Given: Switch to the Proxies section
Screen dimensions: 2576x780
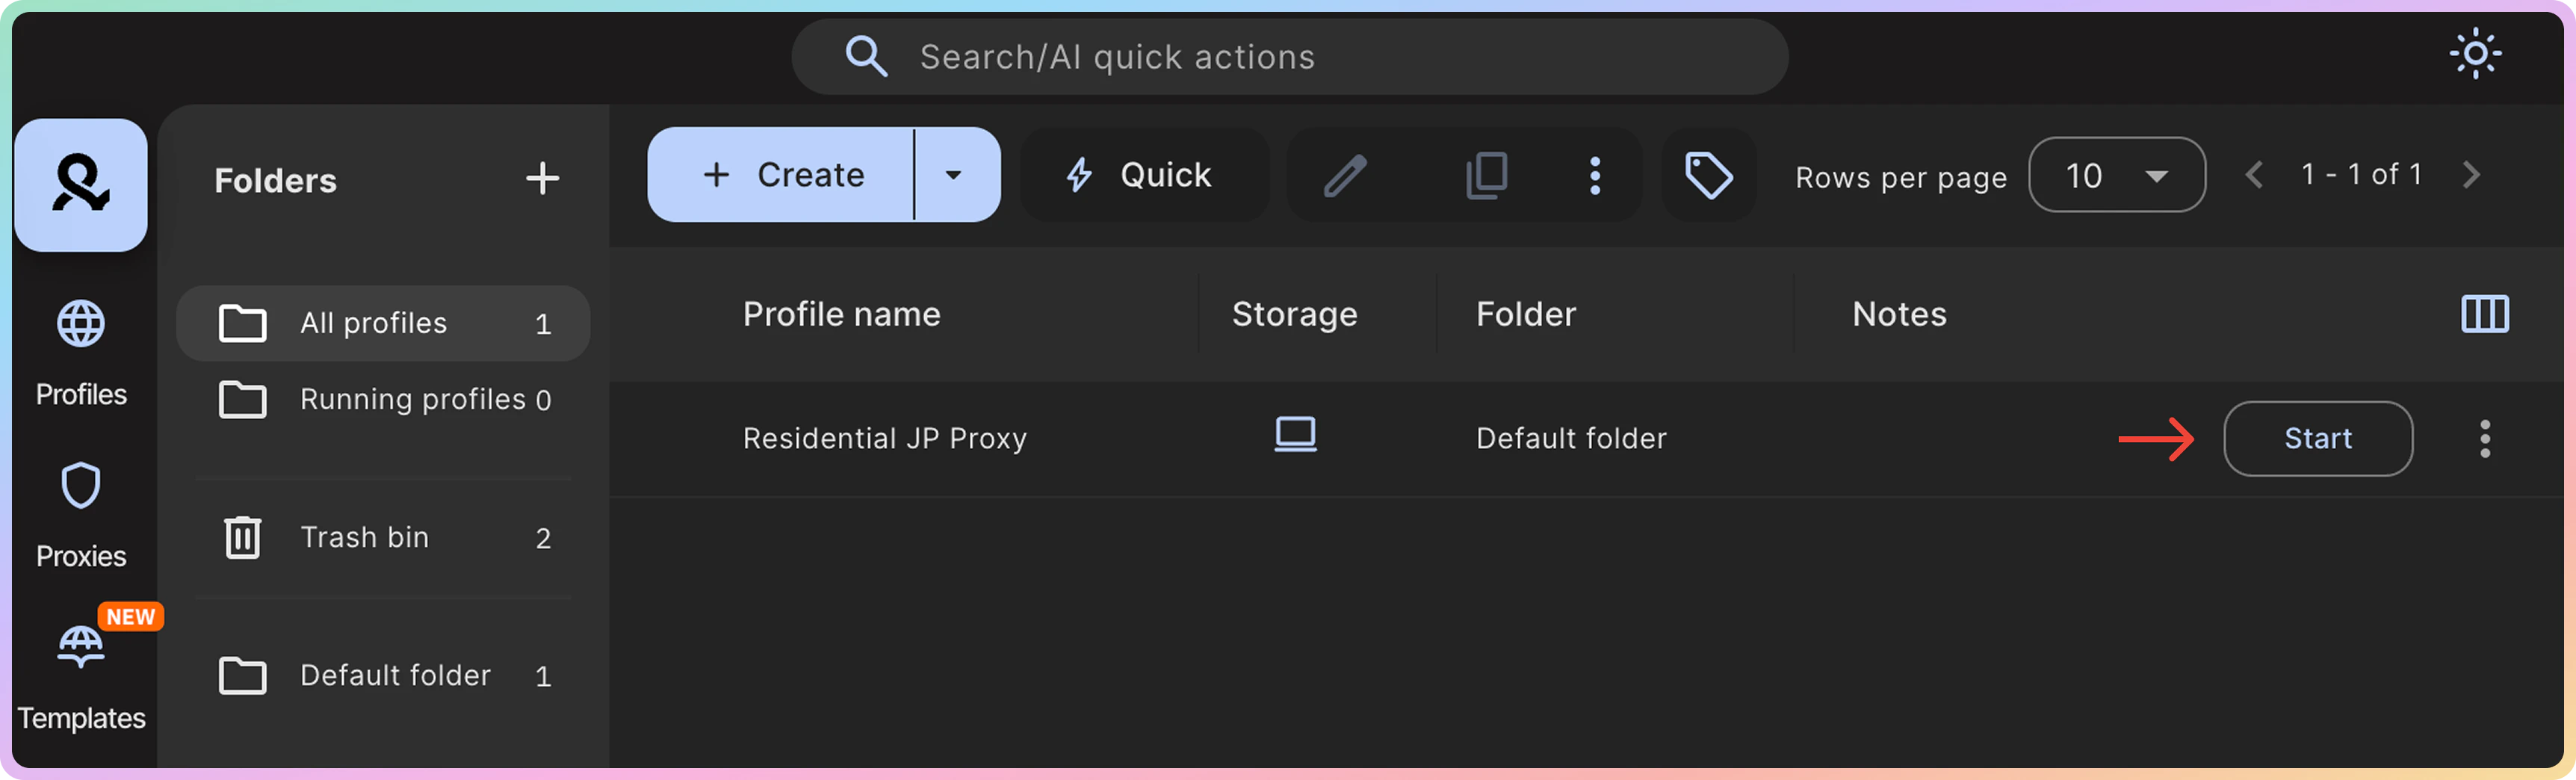Looking at the screenshot, I should [81, 514].
